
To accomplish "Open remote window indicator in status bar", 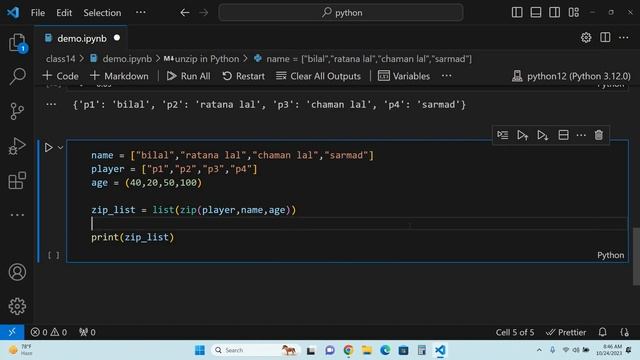I will click(x=12, y=332).
